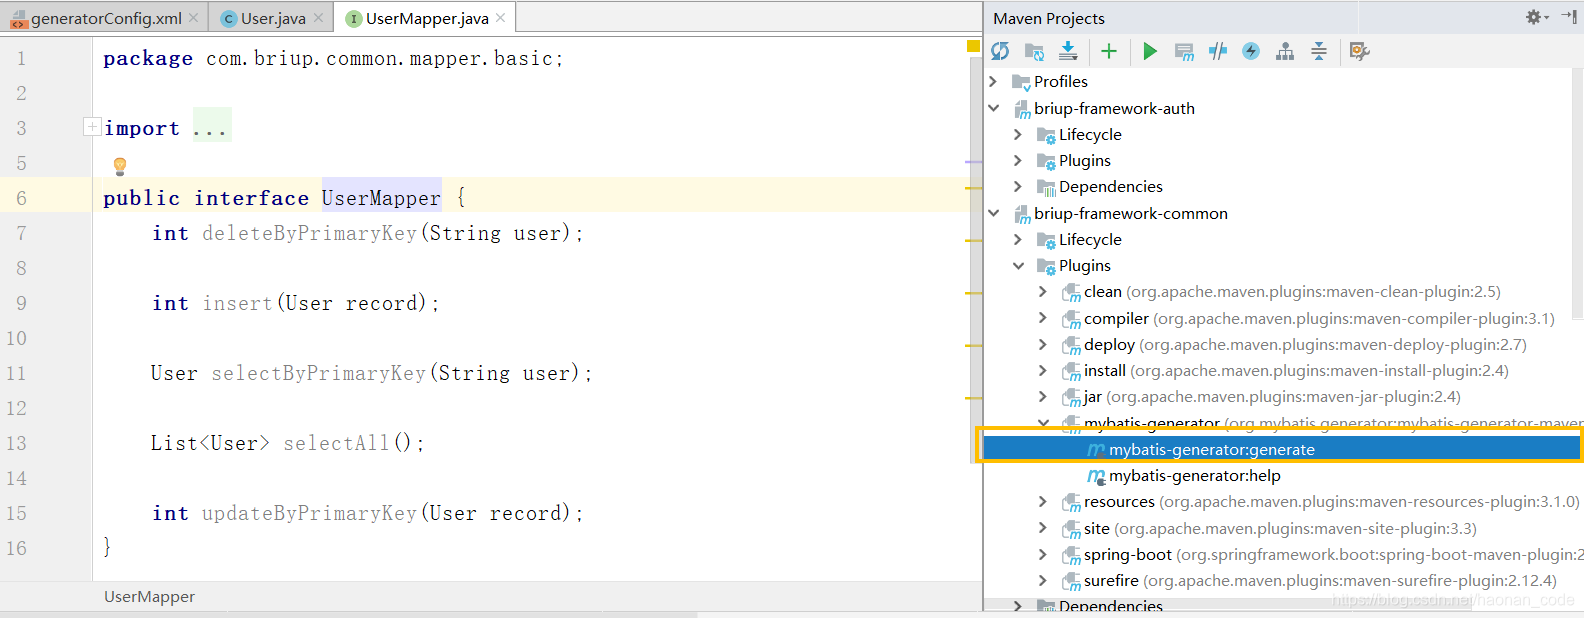Click UserMapper interface name in code
Viewport: 1584px width, 618px height.
[x=381, y=198]
